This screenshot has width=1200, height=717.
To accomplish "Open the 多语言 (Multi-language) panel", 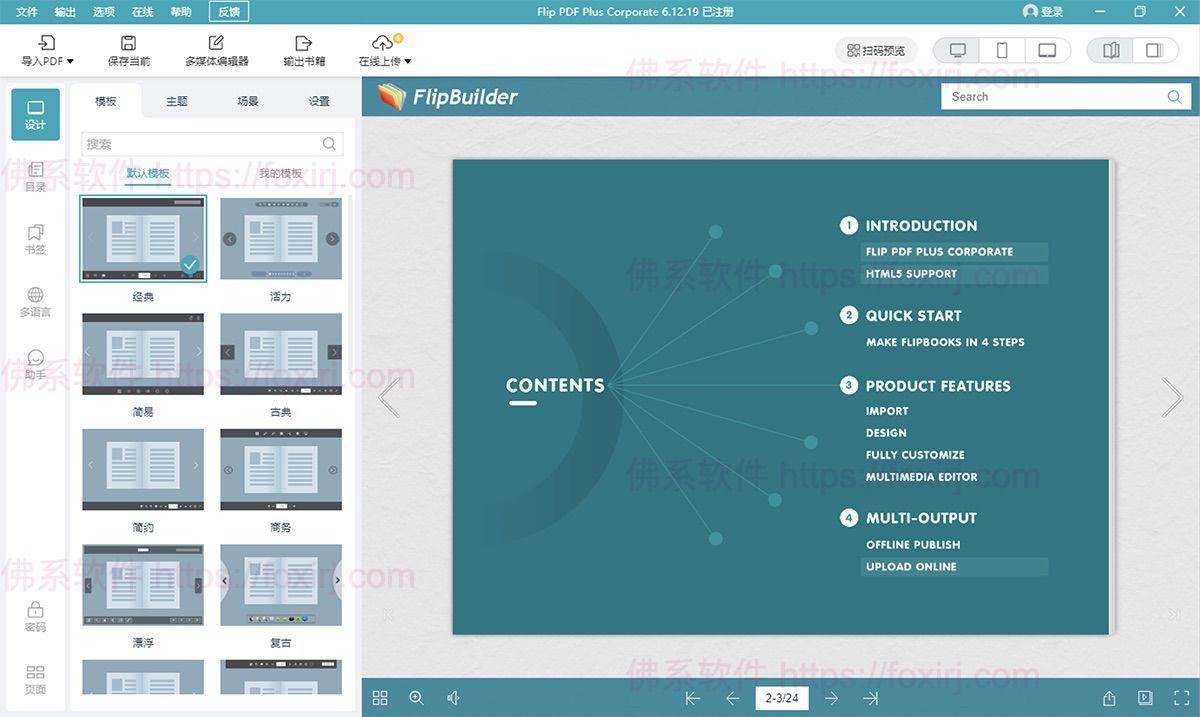I will point(35,300).
